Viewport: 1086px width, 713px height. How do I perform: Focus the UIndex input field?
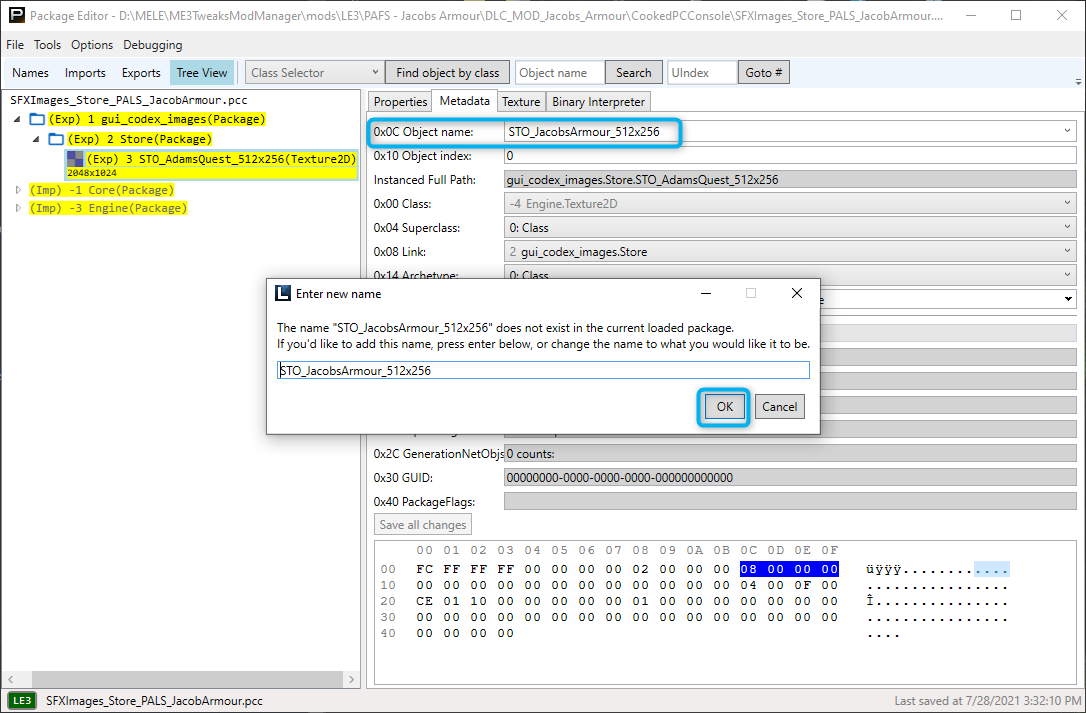702,73
